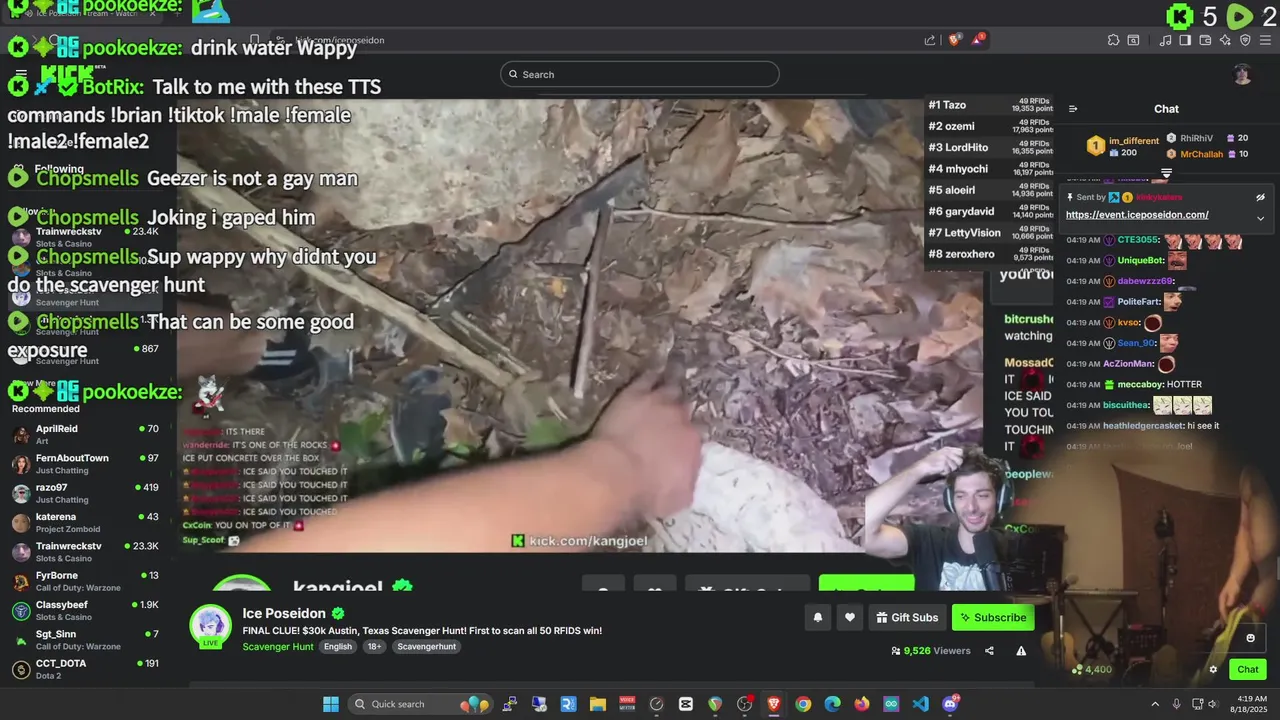
Task: Select the 18+ stream tag
Action: (374, 647)
